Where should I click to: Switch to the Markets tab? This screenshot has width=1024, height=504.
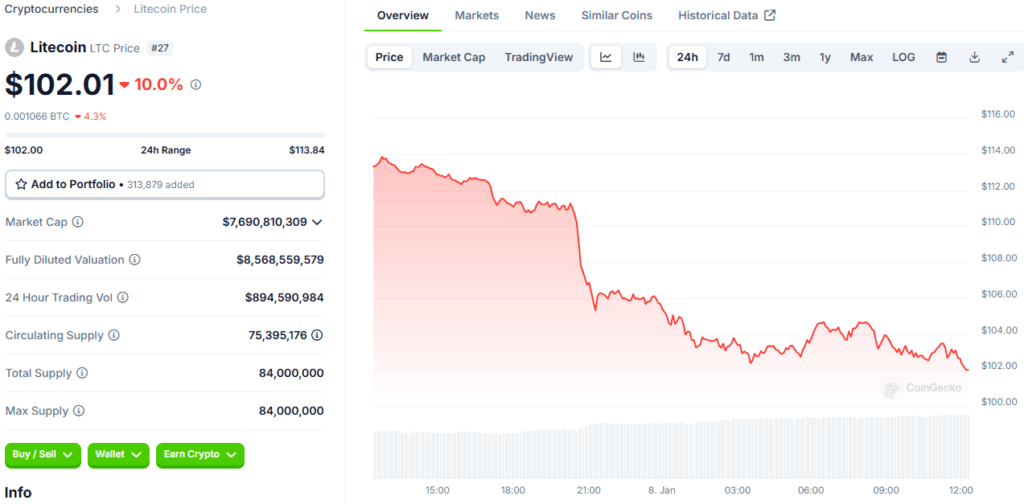(477, 16)
